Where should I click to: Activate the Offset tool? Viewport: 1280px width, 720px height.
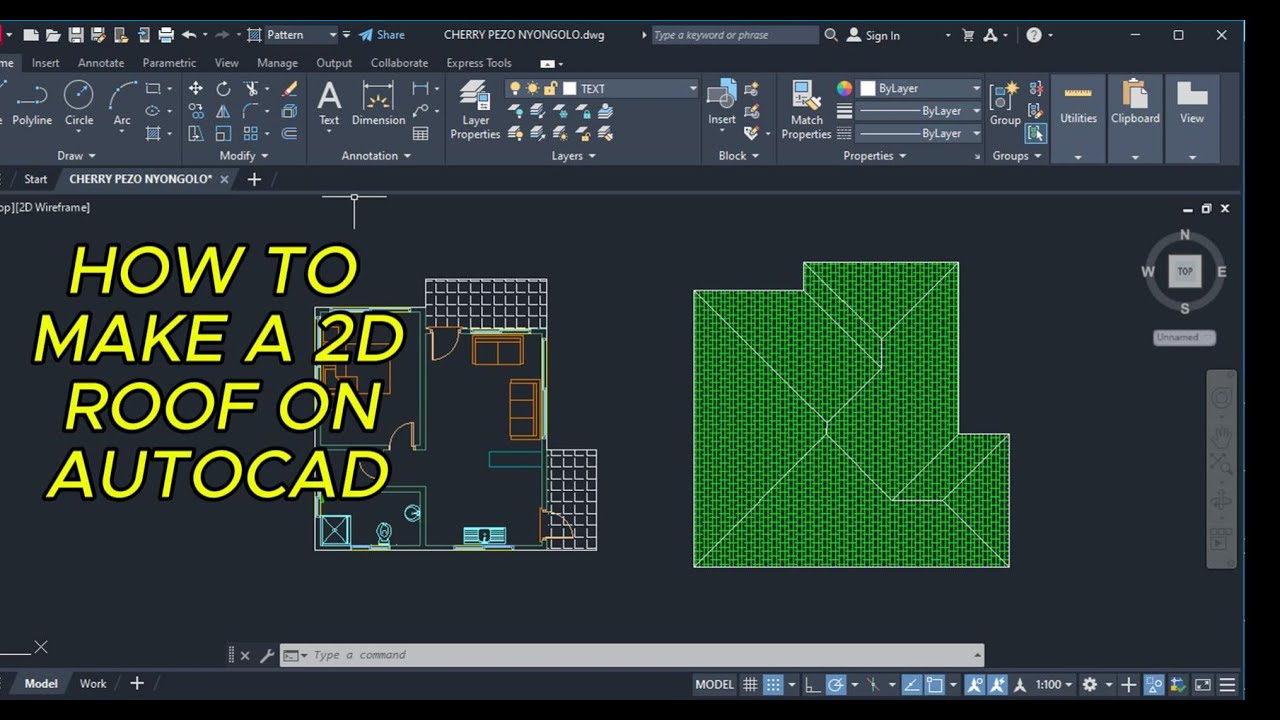pyautogui.click(x=290, y=133)
